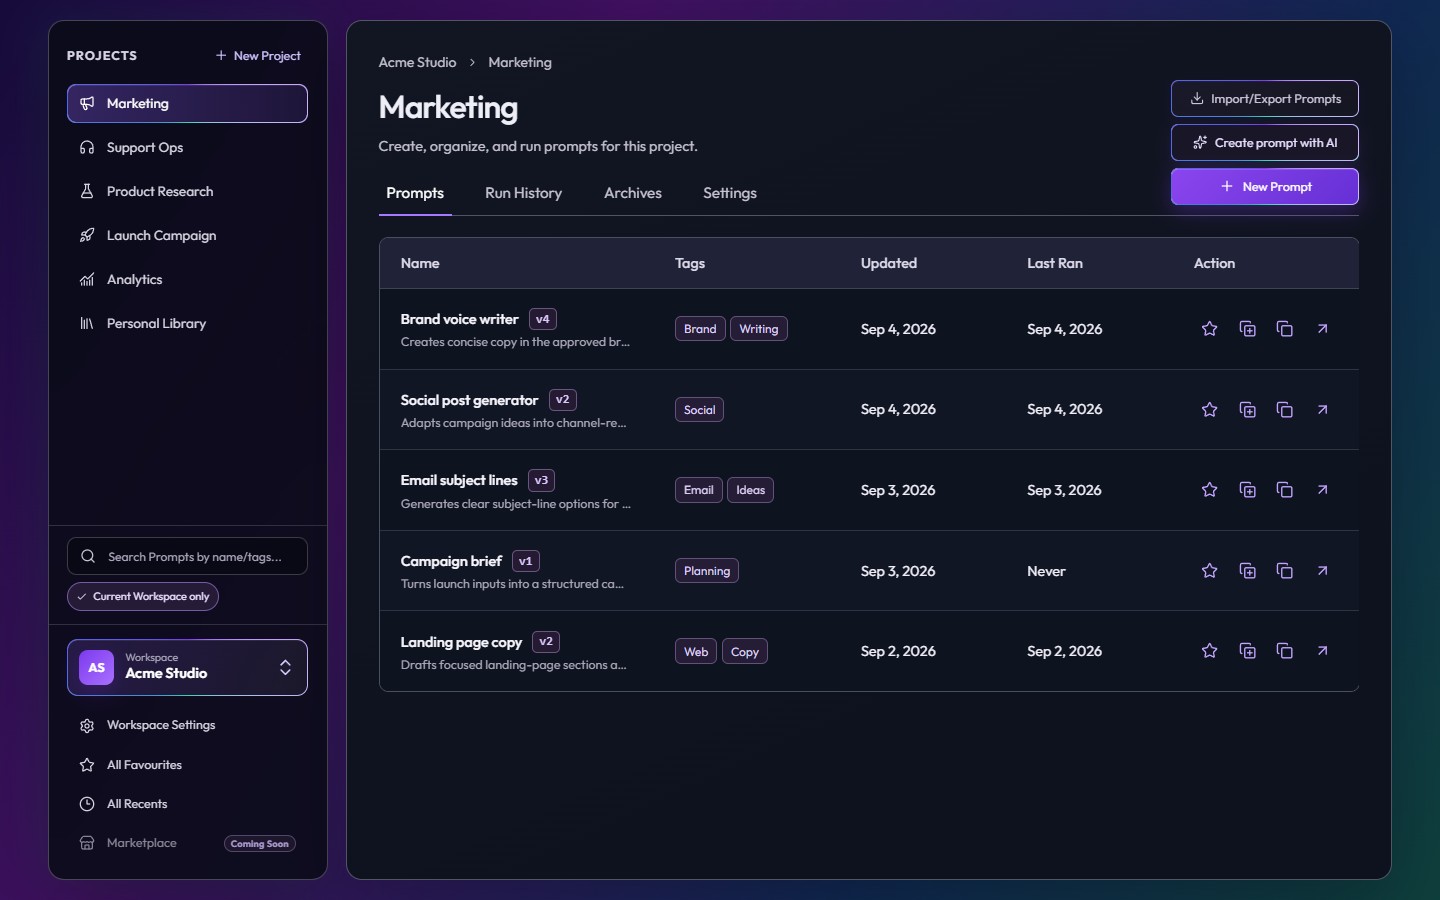Click the Name column header
Viewport: 1440px width, 900px height.
pyautogui.click(x=420, y=263)
